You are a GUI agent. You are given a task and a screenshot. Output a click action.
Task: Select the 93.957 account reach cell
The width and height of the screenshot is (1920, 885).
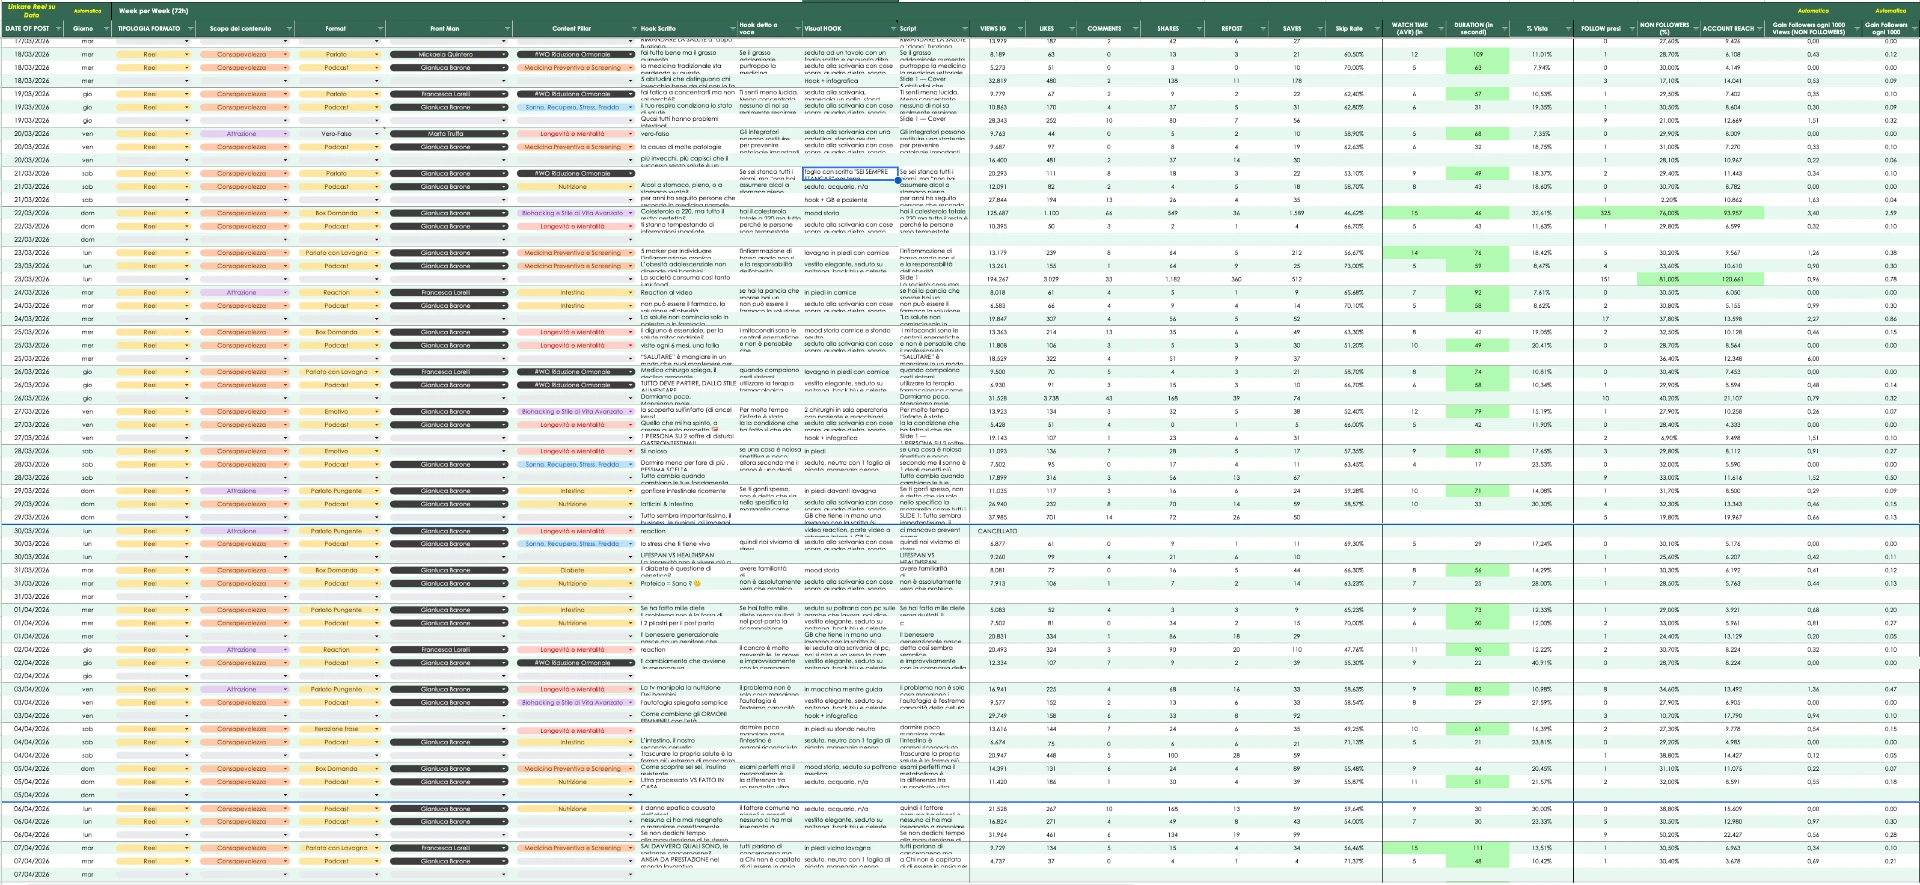[1733, 213]
